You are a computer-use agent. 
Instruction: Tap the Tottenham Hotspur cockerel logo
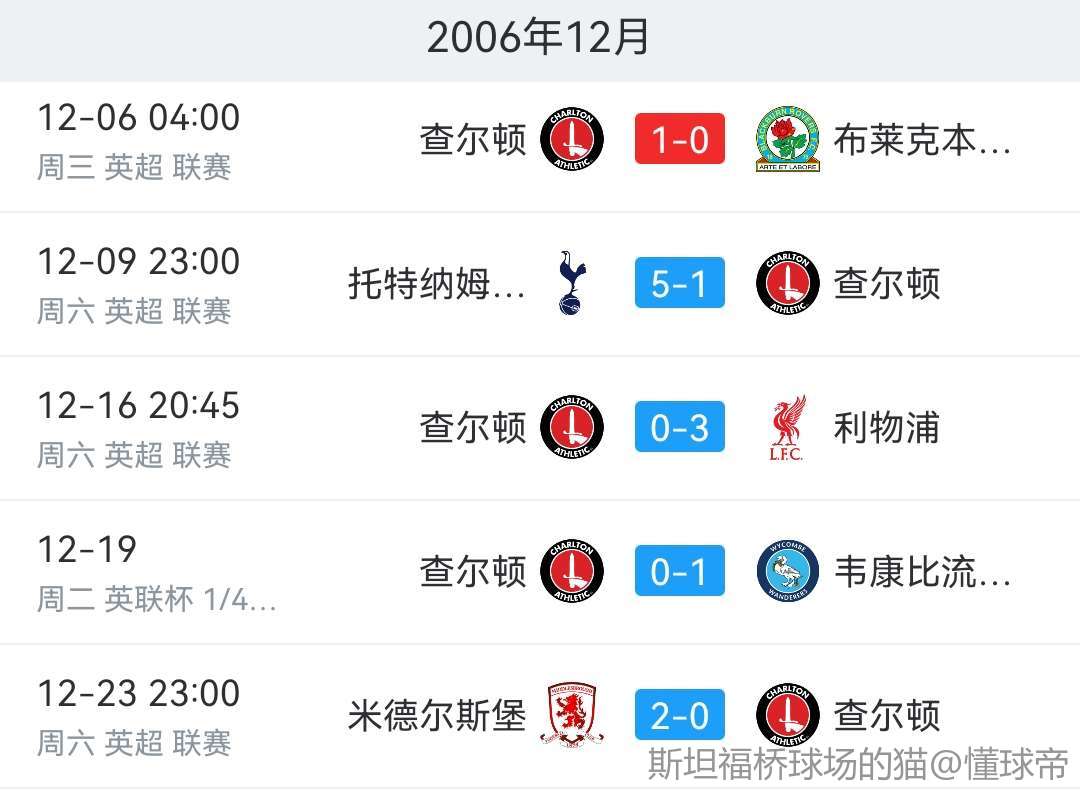[572, 283]
